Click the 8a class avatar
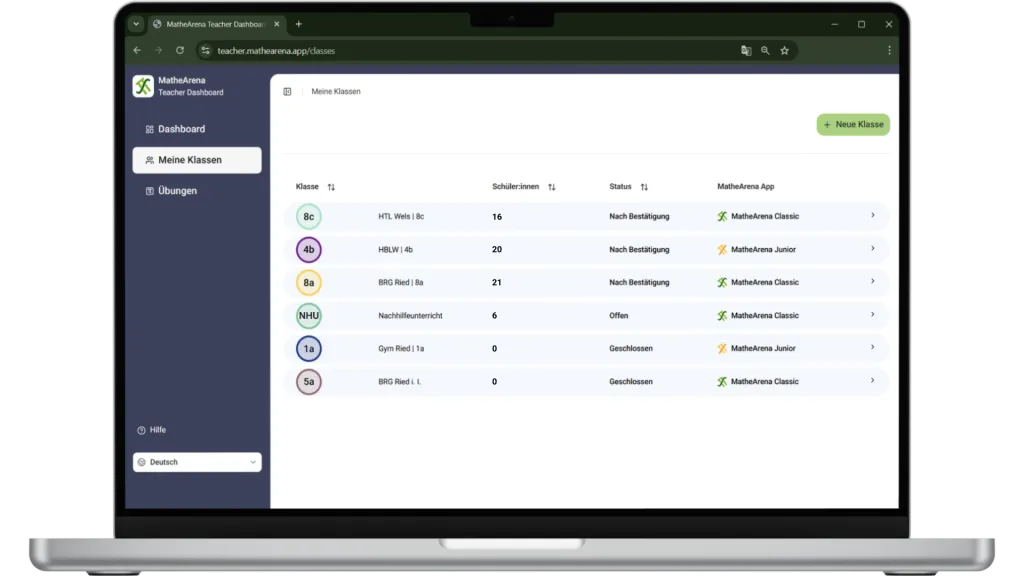The width and height of the screenshot is (1024, 576). pyautogui.click(x=309, y=283)
